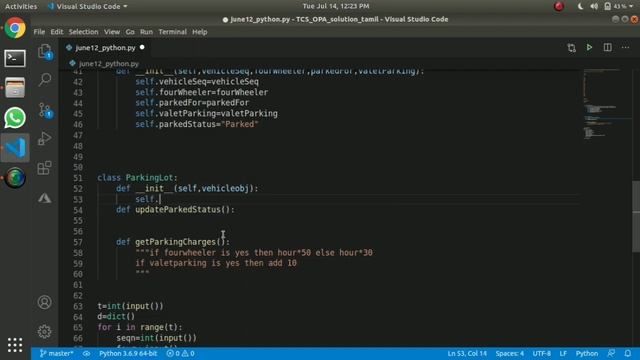Click line number 50 in gutter
The height and width of the screenshot is (360, 640).
click(x=78, y=167)
